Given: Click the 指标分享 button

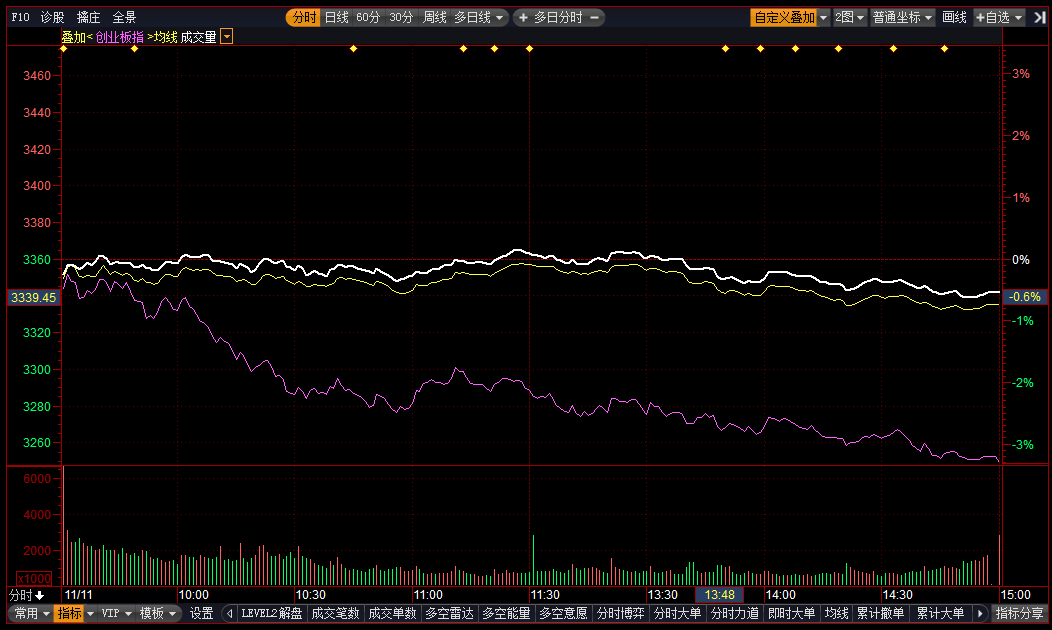Looking at the screenshot, I should pyautogui.click(x=1020, y=613).
